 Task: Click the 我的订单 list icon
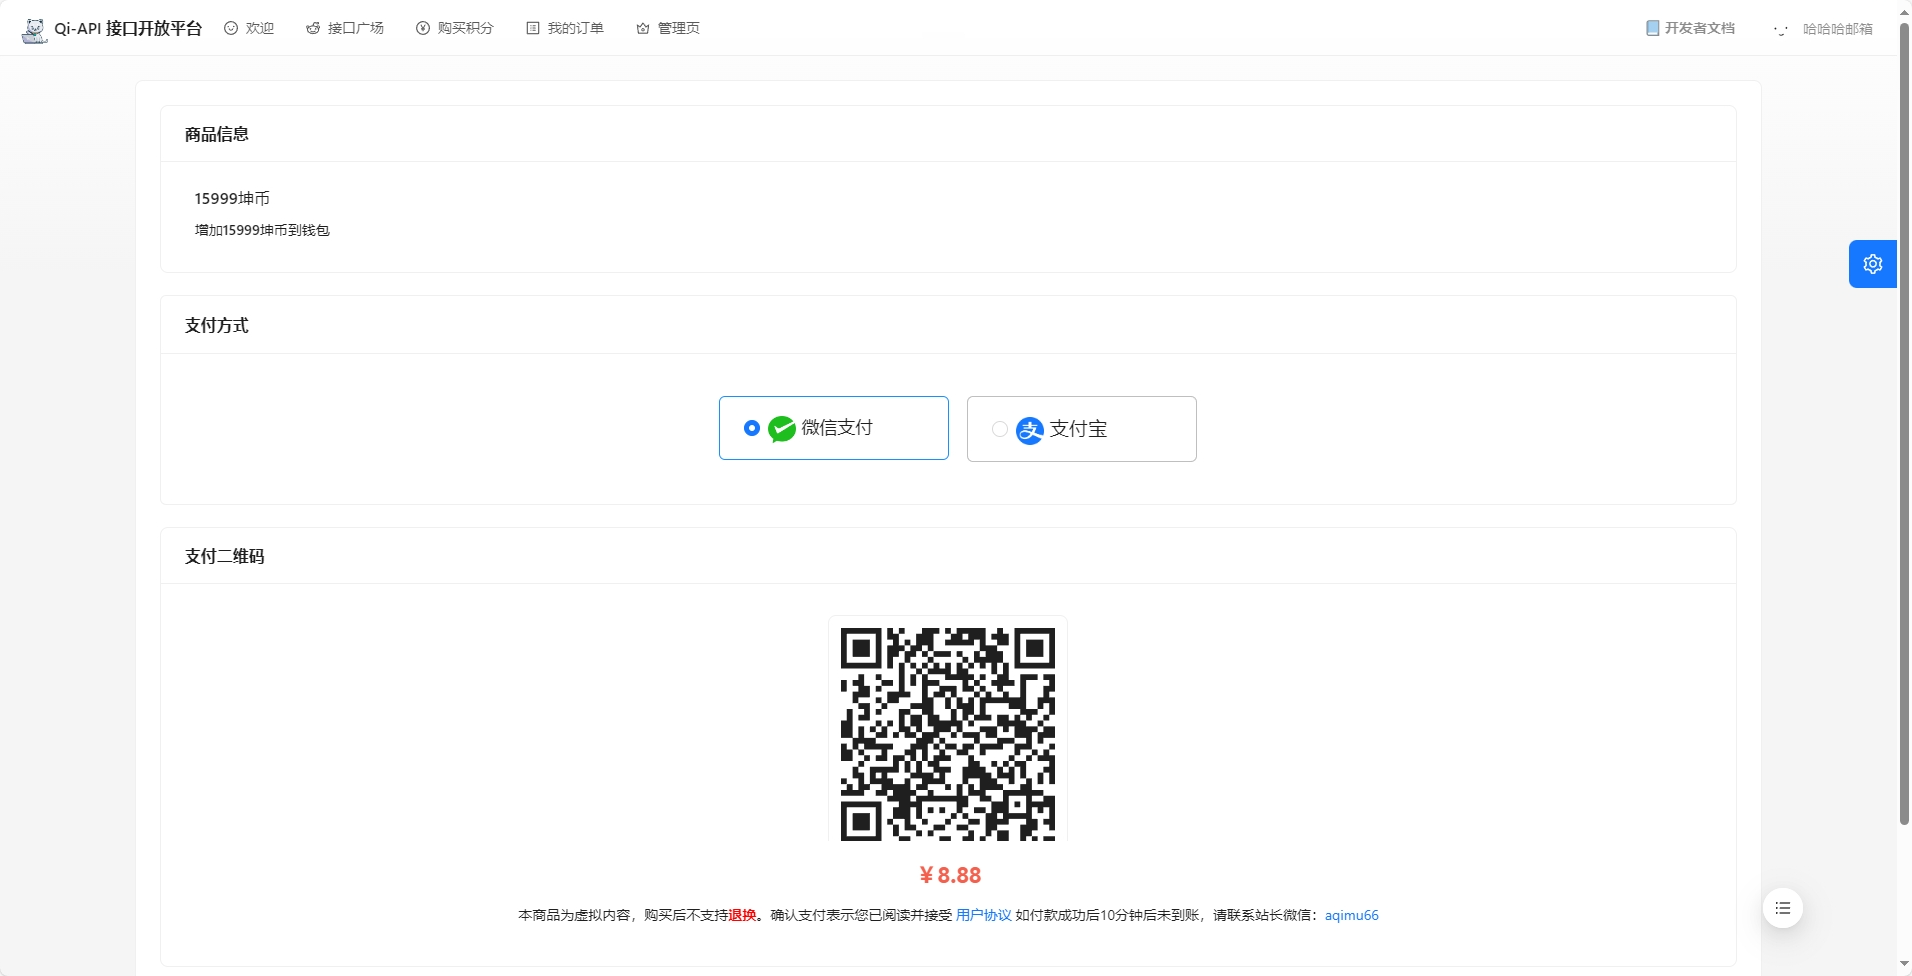coord(533,28)
